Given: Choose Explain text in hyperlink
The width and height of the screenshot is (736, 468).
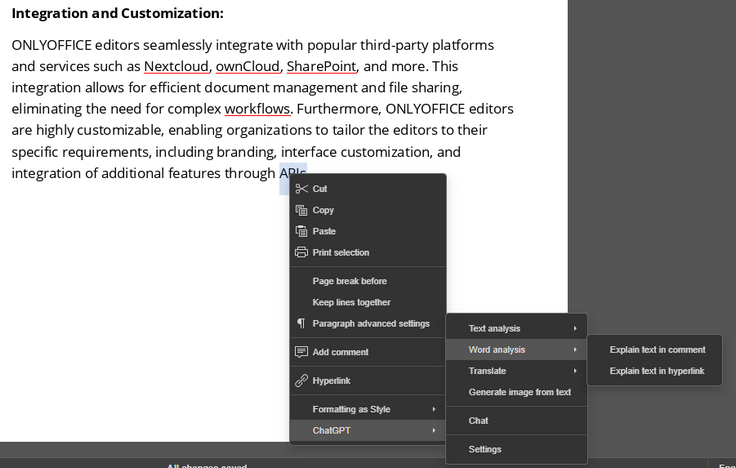Looking at the screenshot, I should [x=657, y=371].
